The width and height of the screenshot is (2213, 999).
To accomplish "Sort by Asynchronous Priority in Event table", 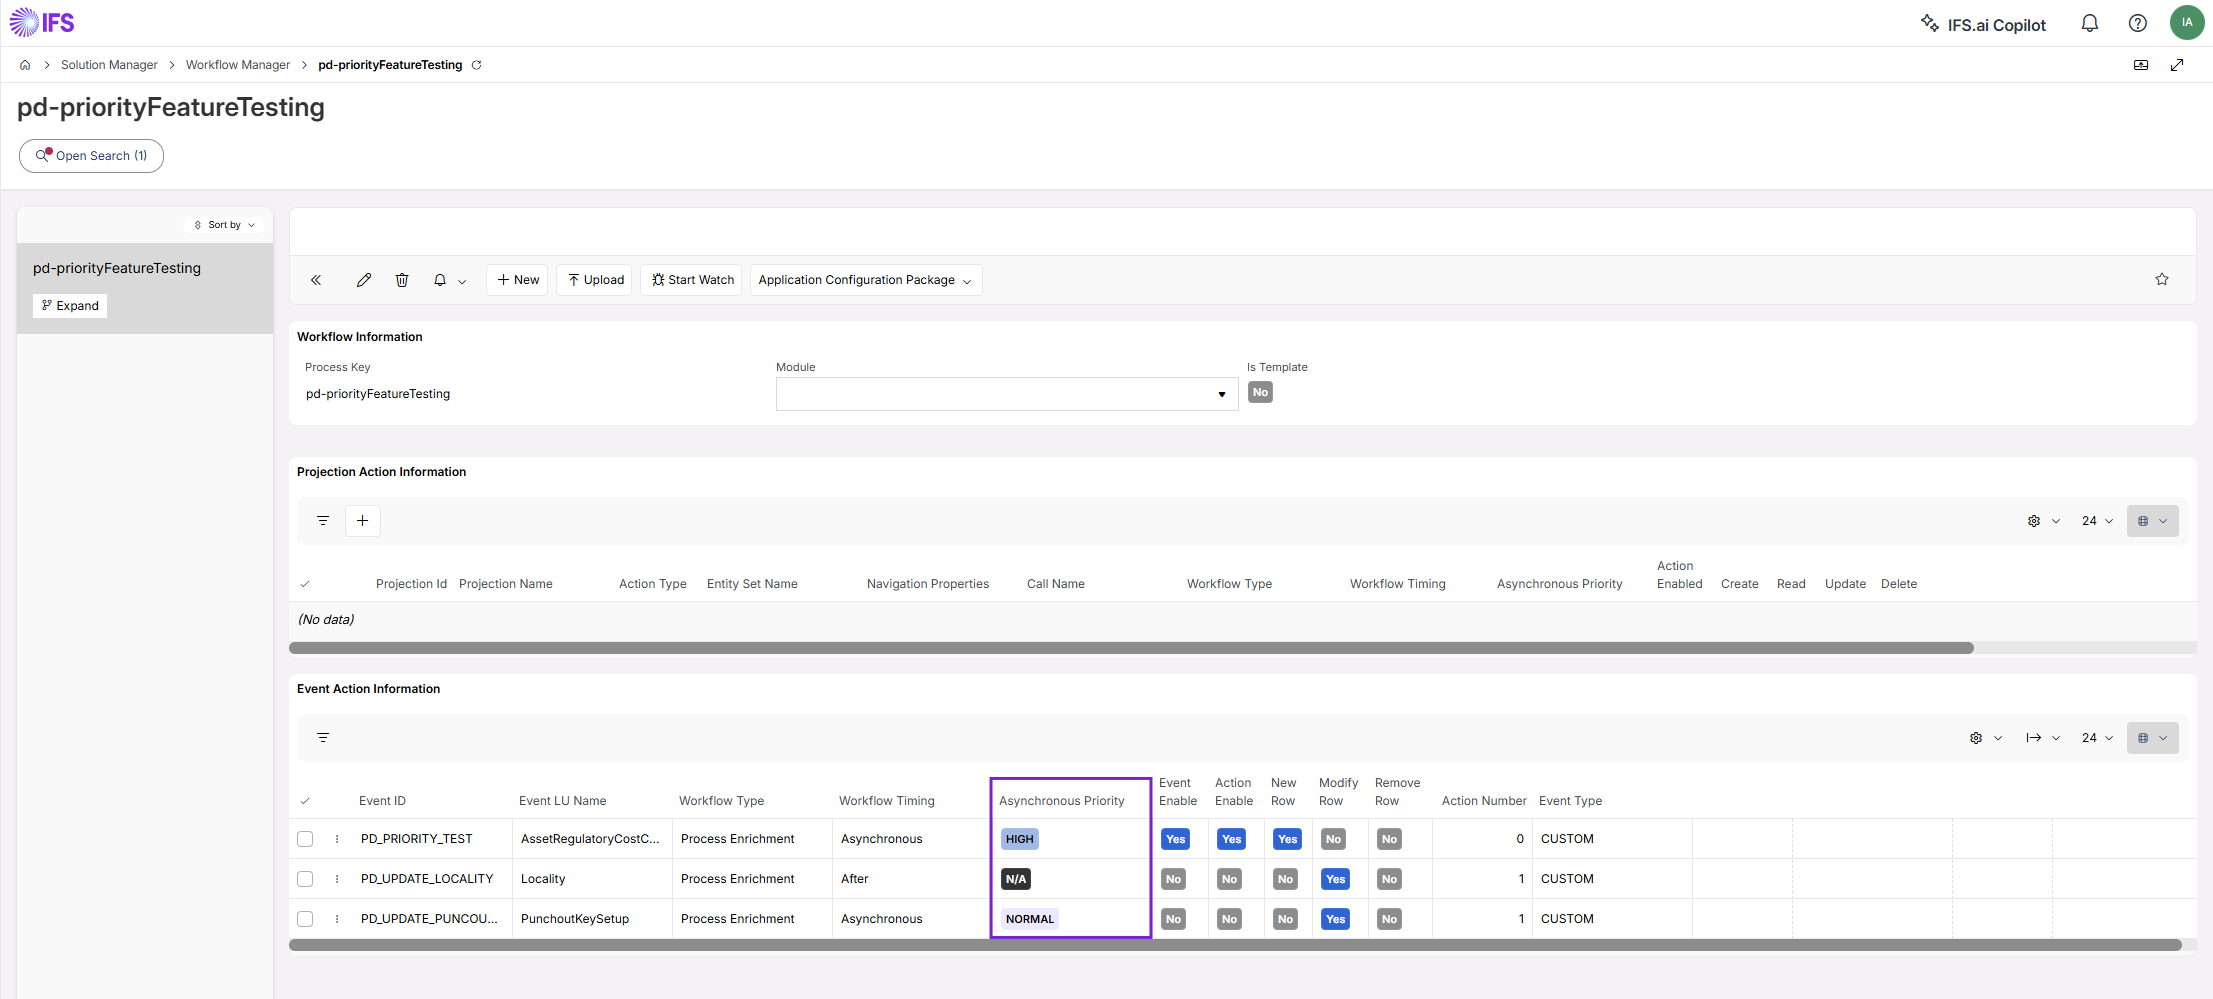I will [1061, 801].
